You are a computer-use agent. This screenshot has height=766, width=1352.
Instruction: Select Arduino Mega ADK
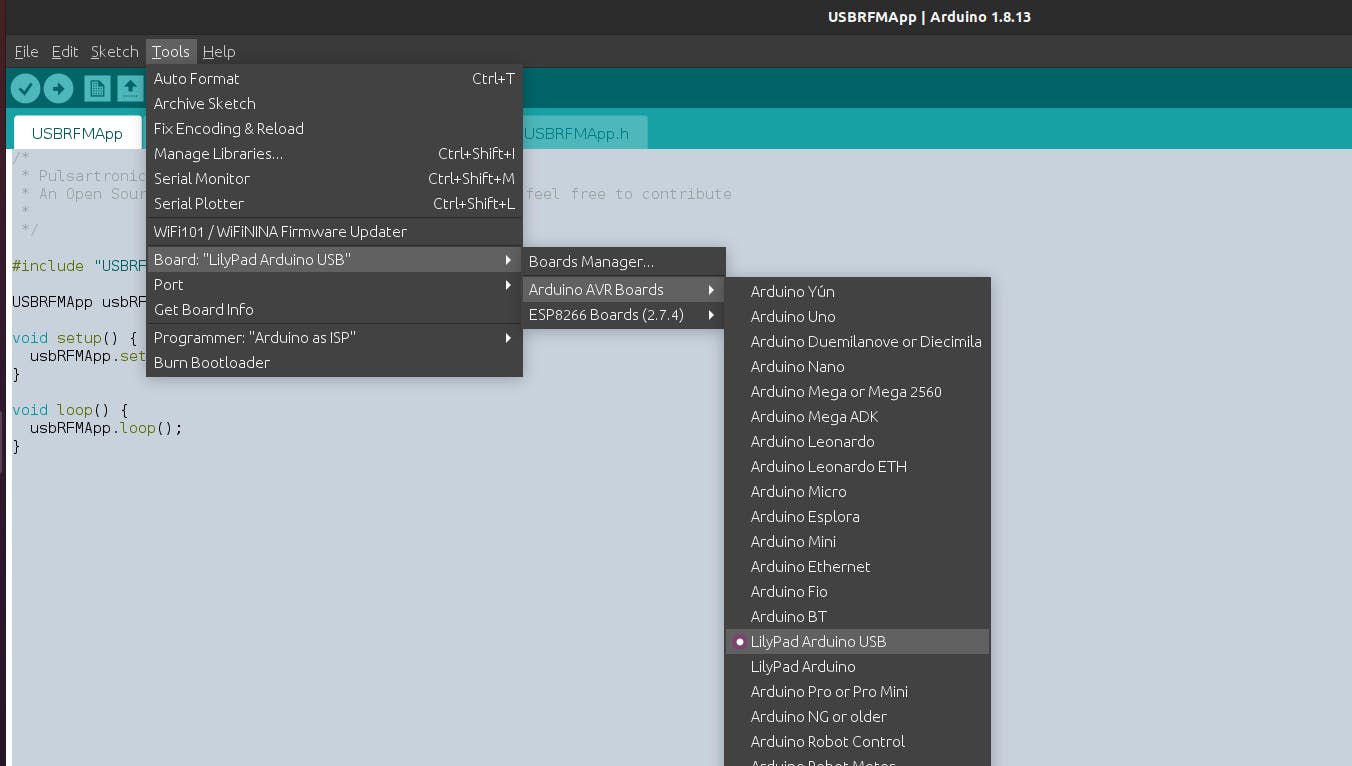click(x=858, y=417)
